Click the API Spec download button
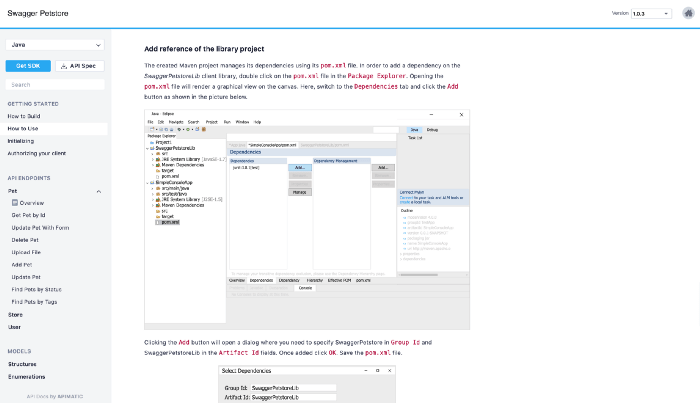This screenshot has height=403, width=700. coord(79,66)
